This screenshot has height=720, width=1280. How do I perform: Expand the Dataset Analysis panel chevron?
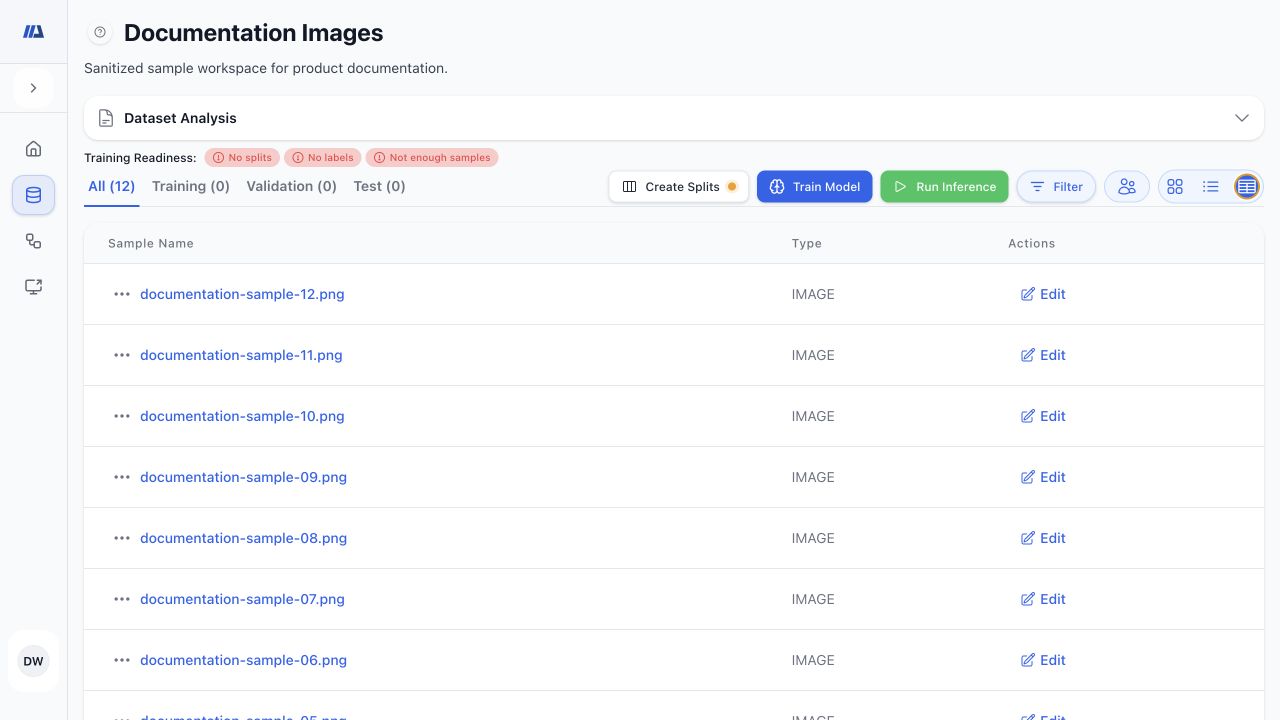(1242, 118)
